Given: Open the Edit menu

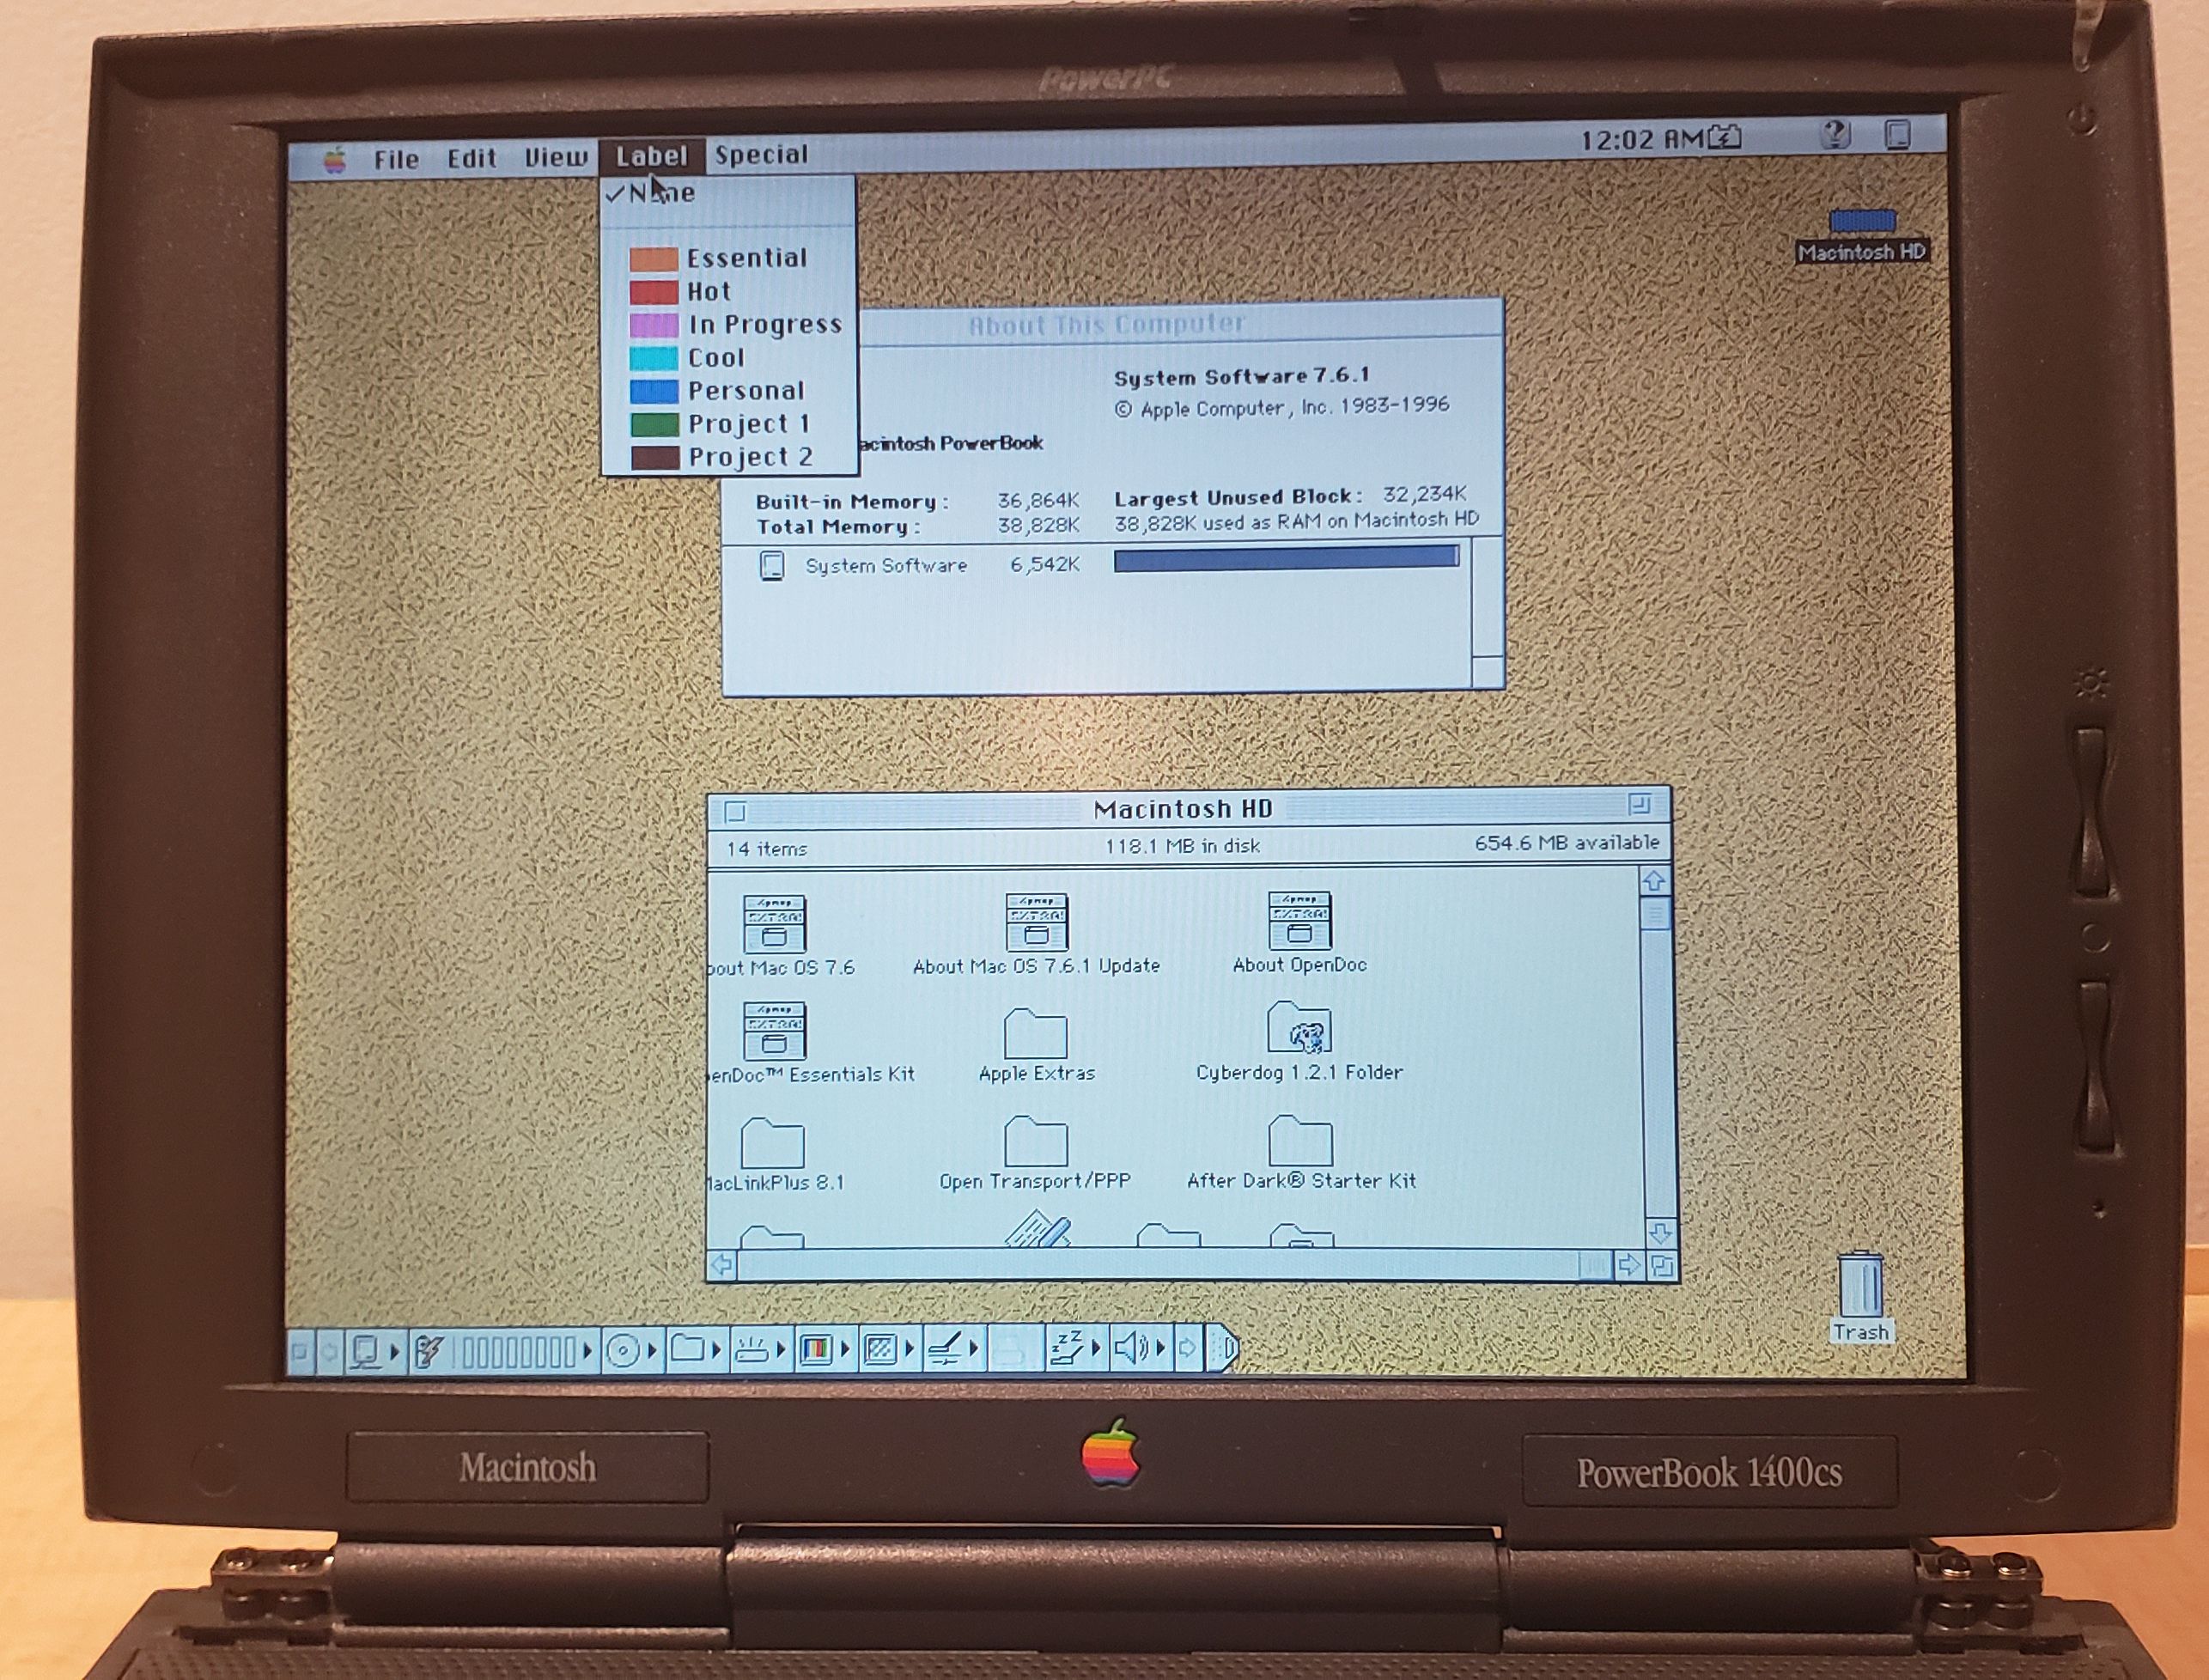Looking at the screenshot, I should coord(471,158).
